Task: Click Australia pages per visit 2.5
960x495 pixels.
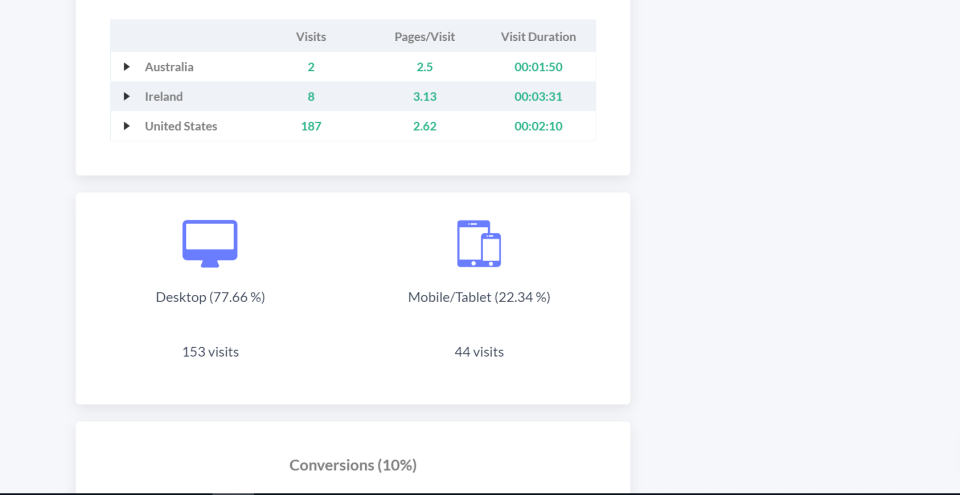Action: 425,67
